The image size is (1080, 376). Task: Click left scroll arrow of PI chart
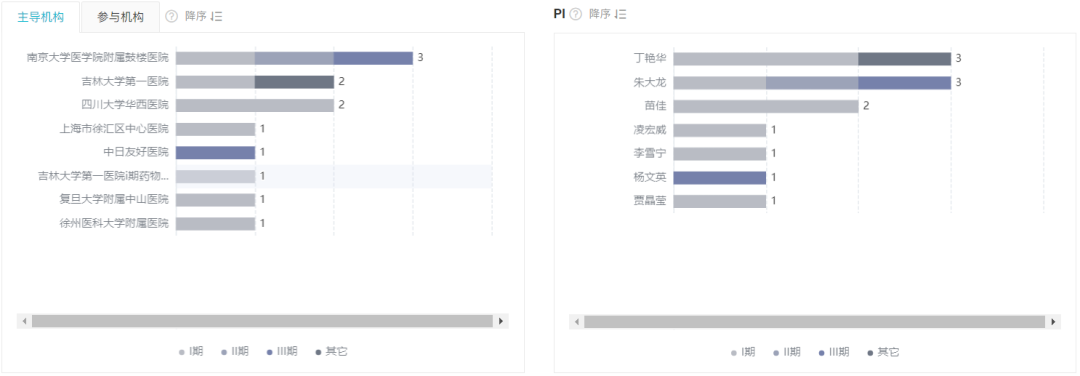coord(577,322)
